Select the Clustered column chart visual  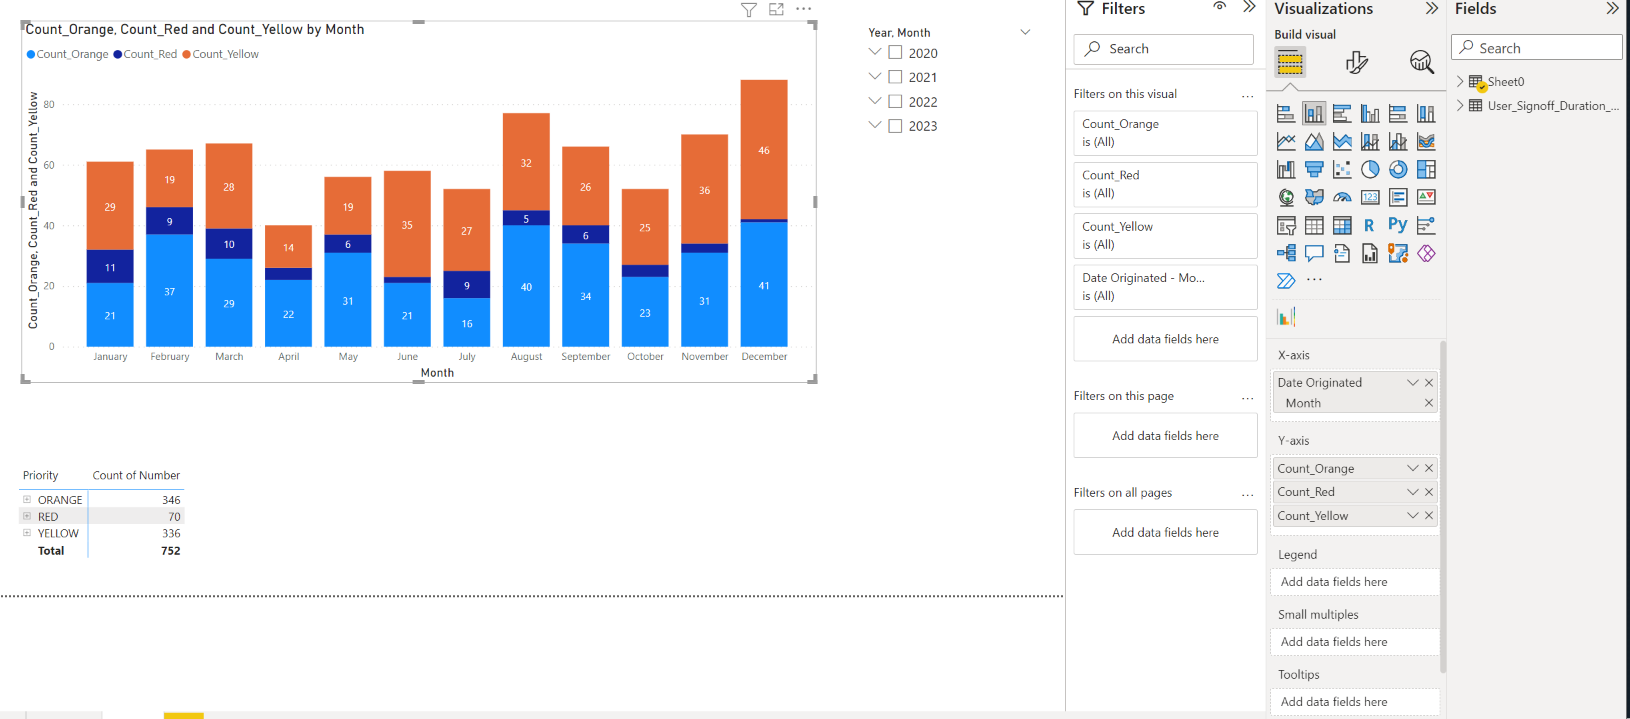coord(1370,113)
